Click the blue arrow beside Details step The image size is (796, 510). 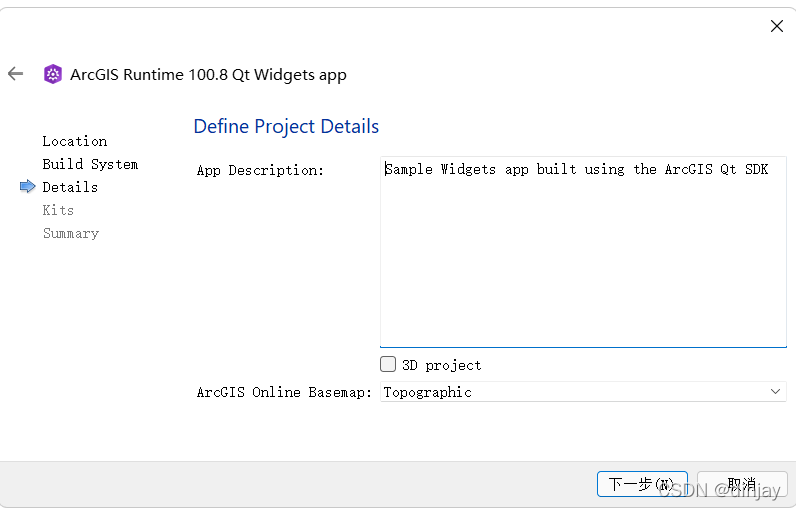point(27,187)
